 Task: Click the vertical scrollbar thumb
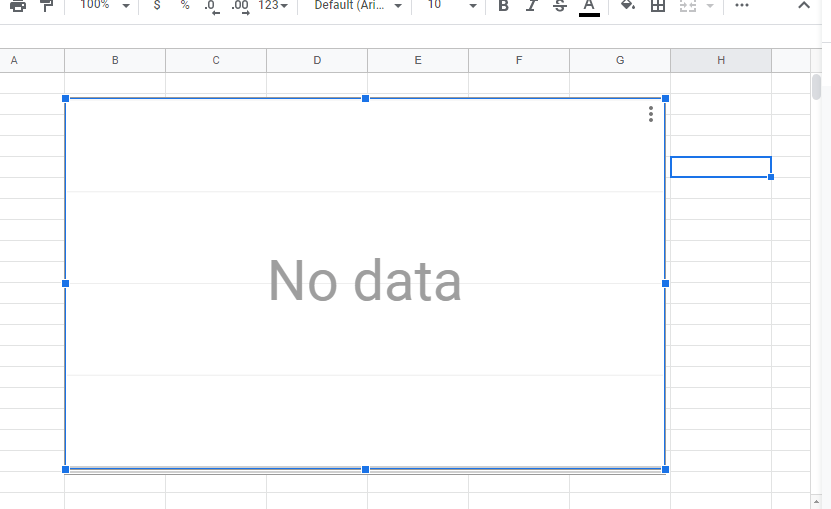816,87
